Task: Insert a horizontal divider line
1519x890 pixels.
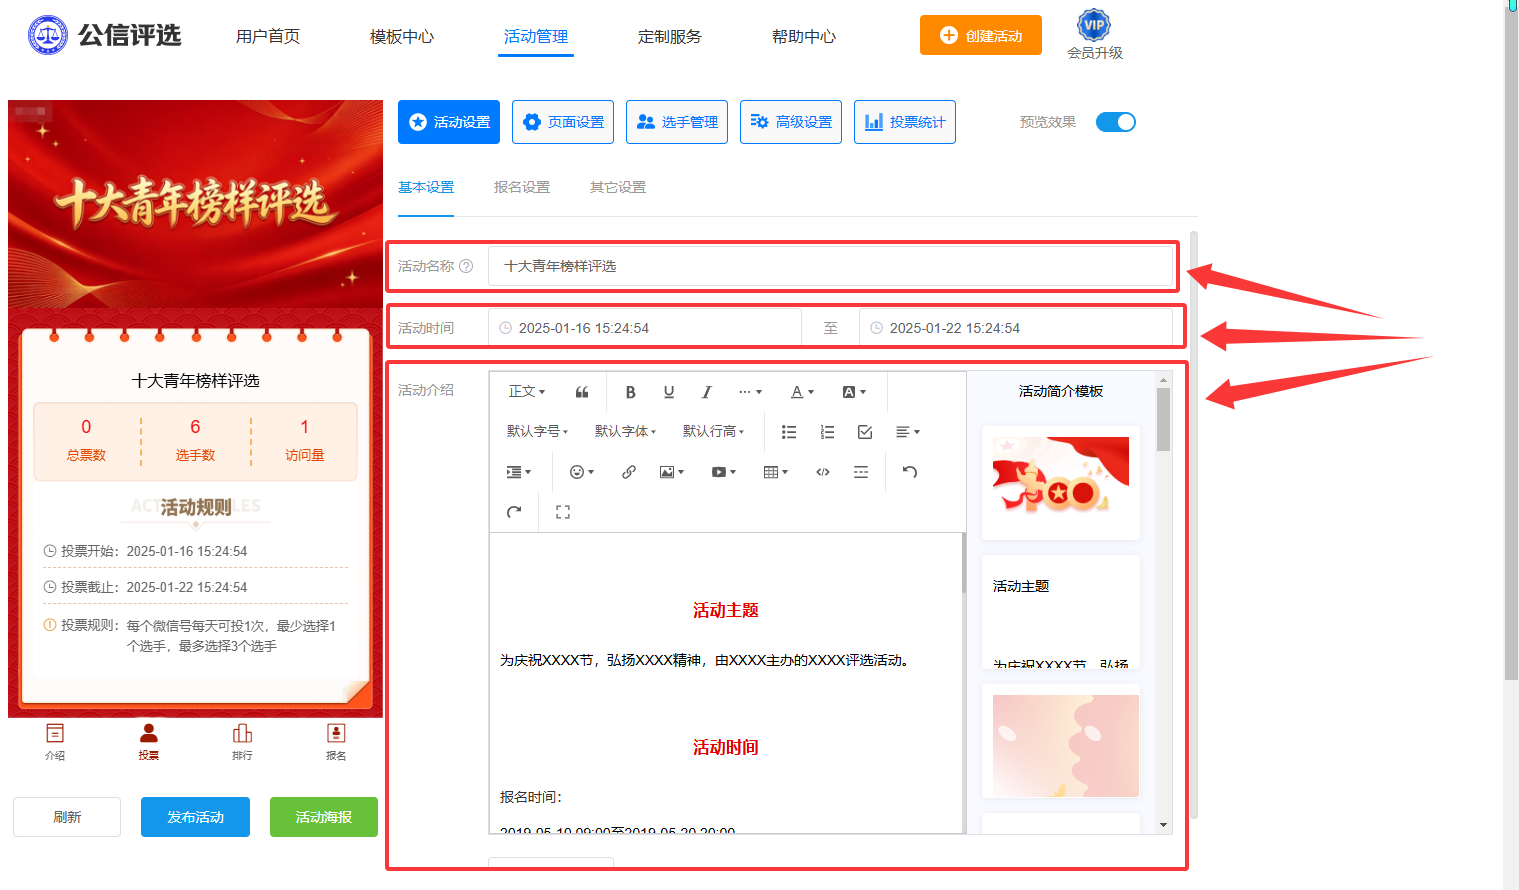Action: point(861,472)
